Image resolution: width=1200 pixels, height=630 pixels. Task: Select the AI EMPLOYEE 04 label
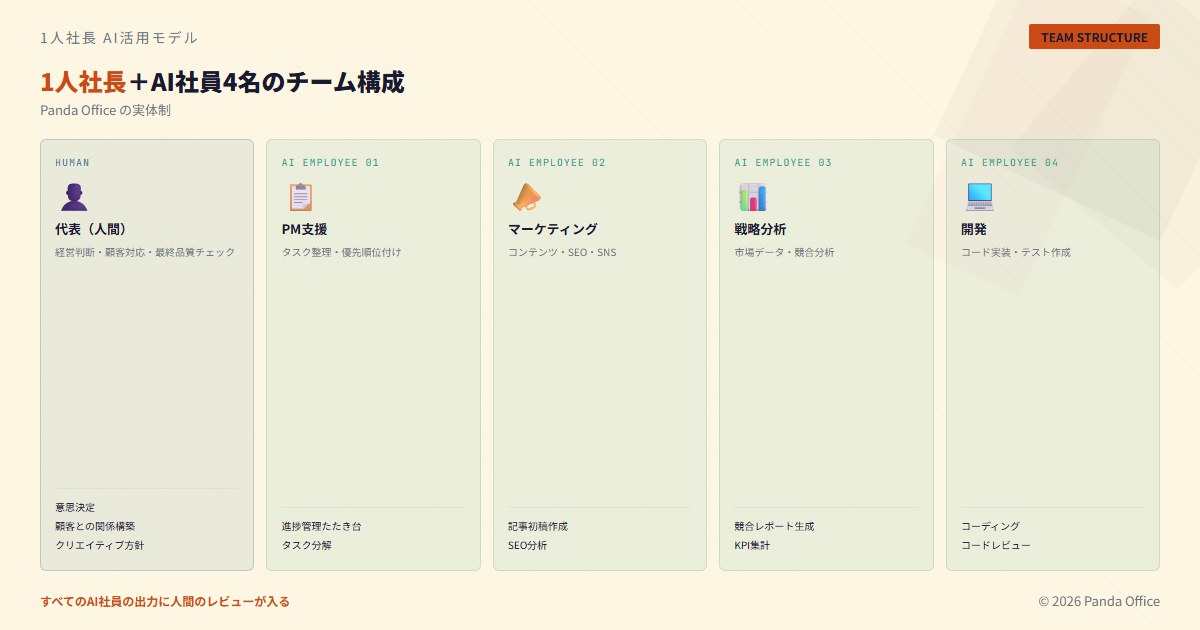point(1009,162)
